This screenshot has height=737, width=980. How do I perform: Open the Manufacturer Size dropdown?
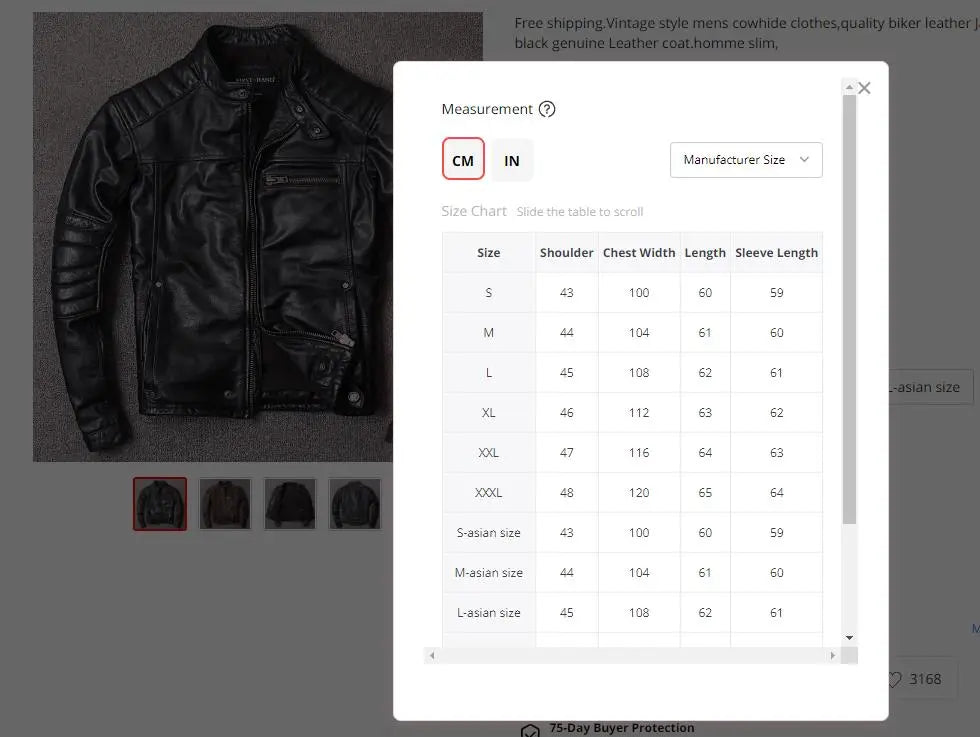coord(746,159)
